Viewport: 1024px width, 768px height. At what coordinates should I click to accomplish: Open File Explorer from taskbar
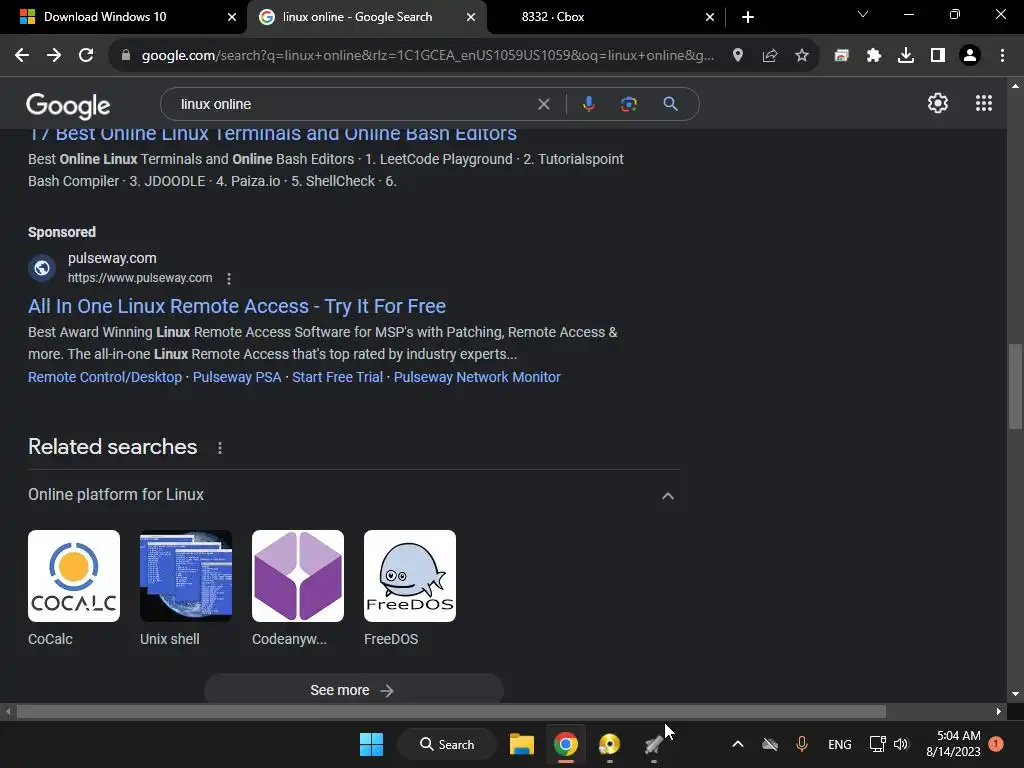pos(522,744)
